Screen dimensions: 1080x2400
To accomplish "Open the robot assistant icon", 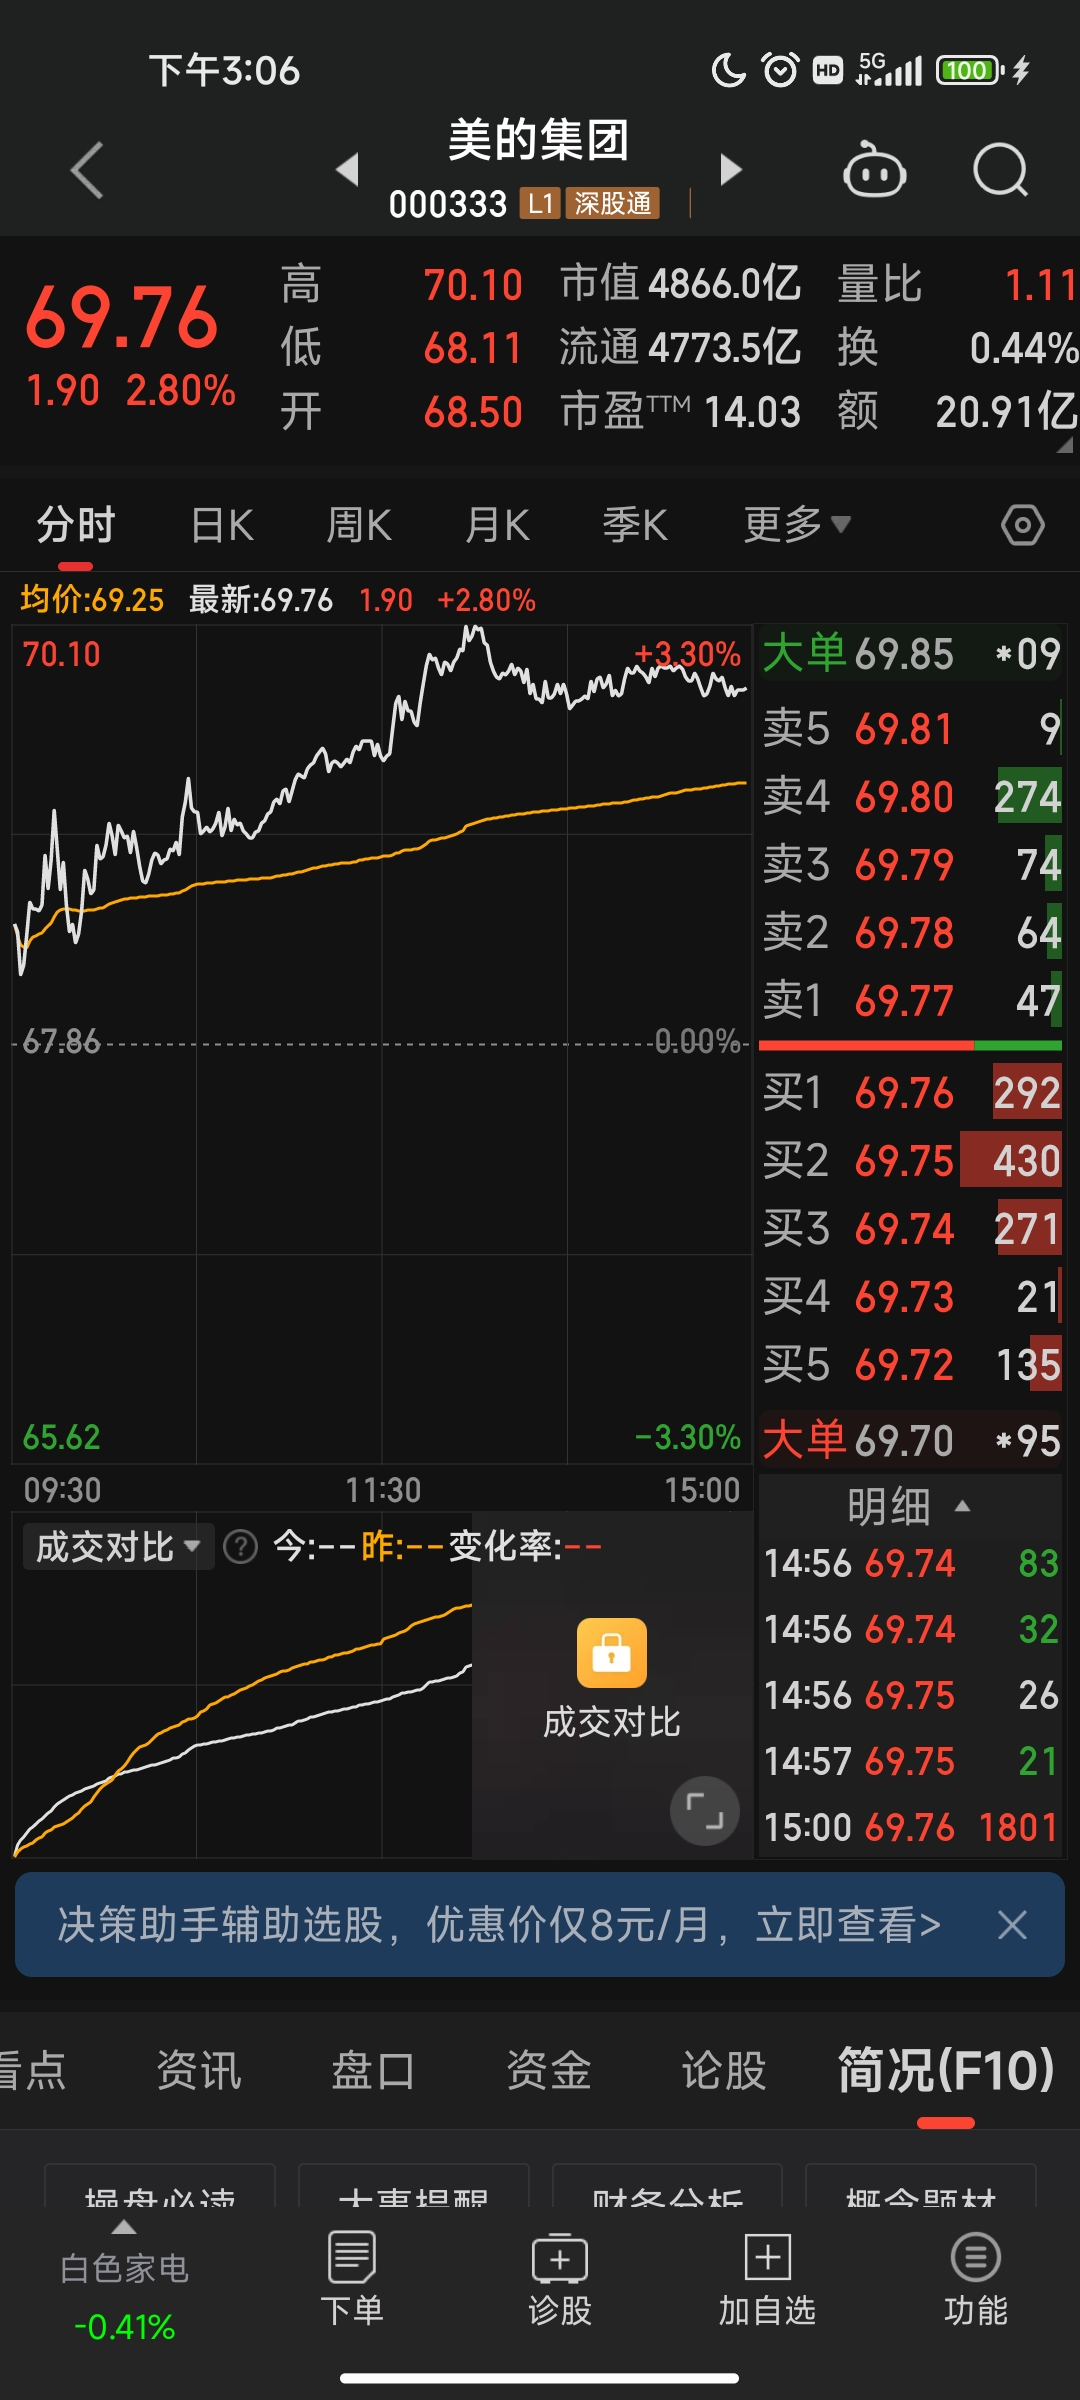I will (x=874, y=170).
